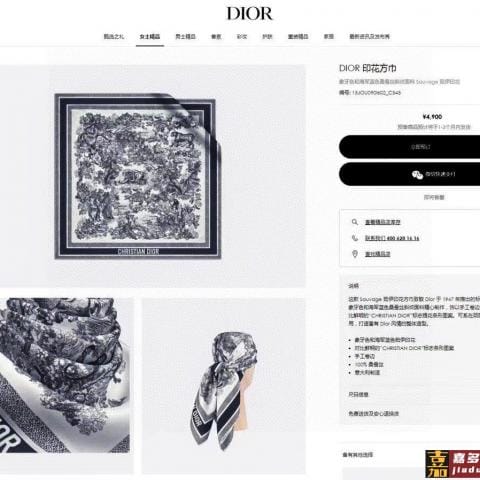Screen dimensions: 480x480
Task: Click the WeChat quick pay button
Action: coord(410,174)
